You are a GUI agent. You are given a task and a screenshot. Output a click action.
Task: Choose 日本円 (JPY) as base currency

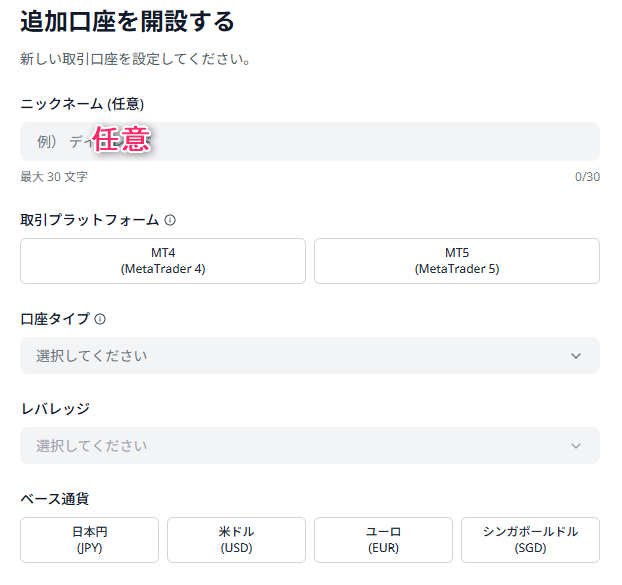90,540
